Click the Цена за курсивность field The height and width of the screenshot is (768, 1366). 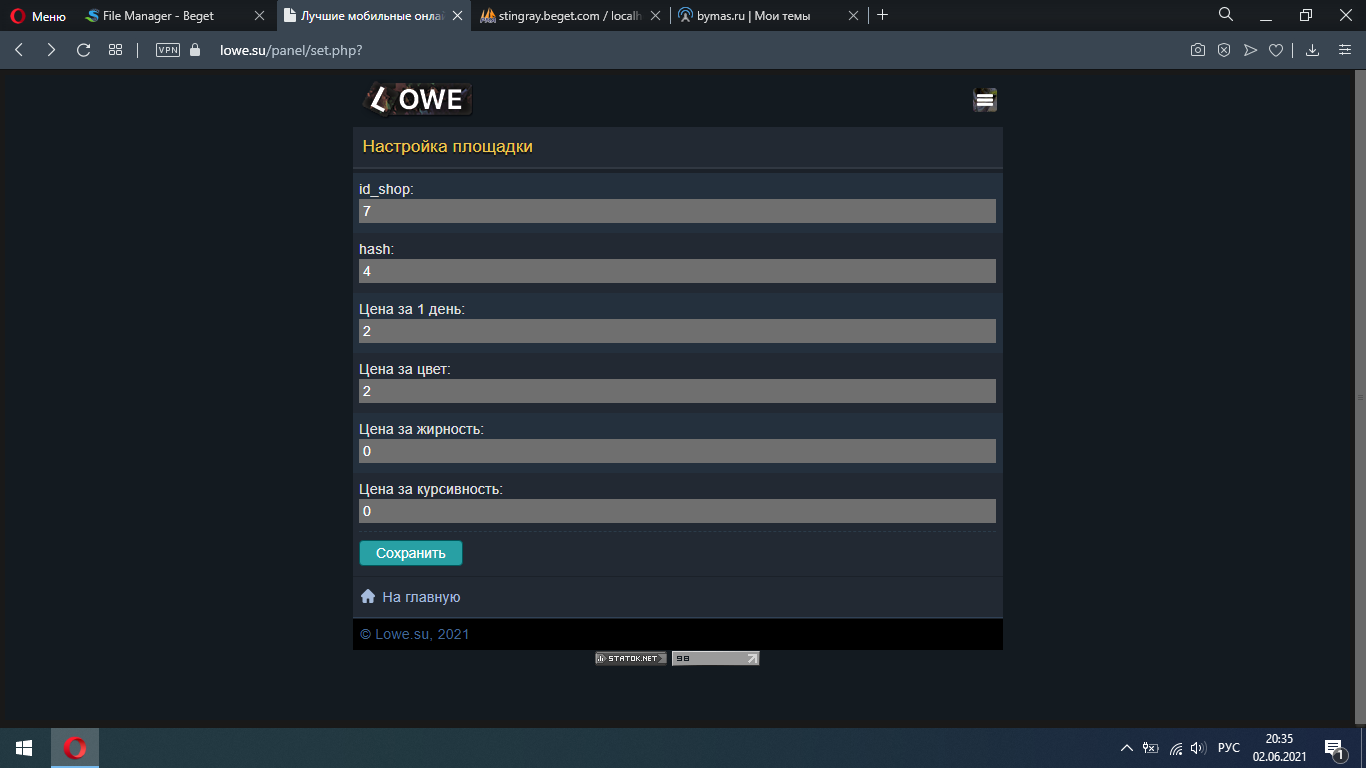pyautogui.click(x=677, y=511)
